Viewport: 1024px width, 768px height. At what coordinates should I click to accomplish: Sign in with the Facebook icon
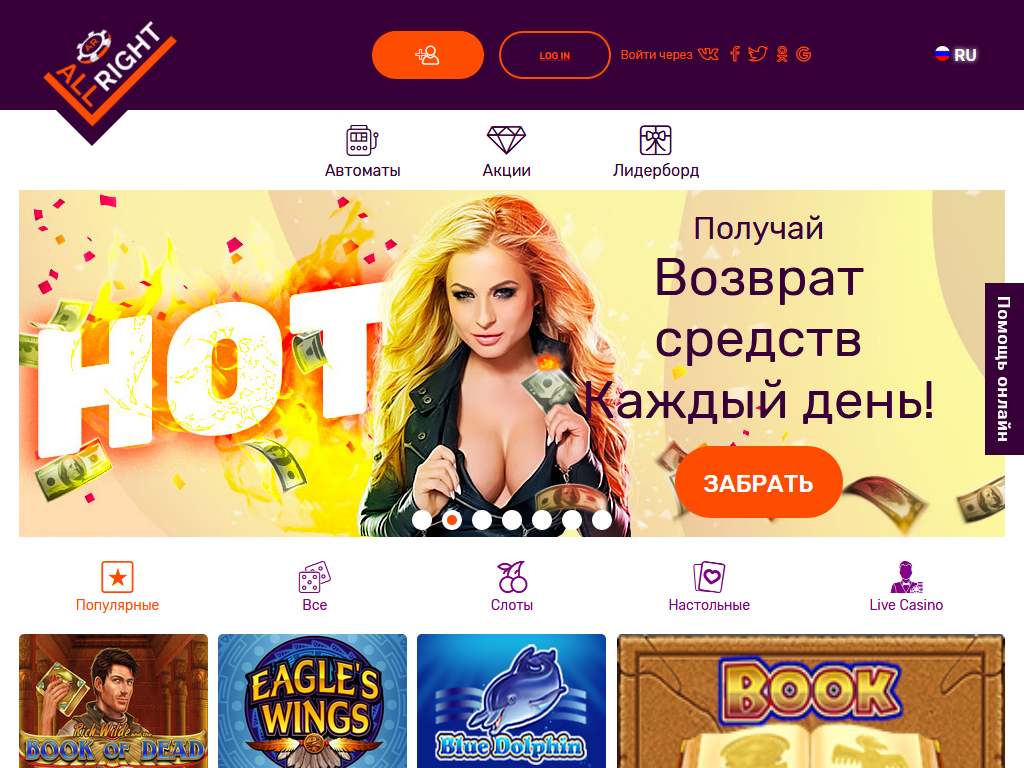pos(735,54)
